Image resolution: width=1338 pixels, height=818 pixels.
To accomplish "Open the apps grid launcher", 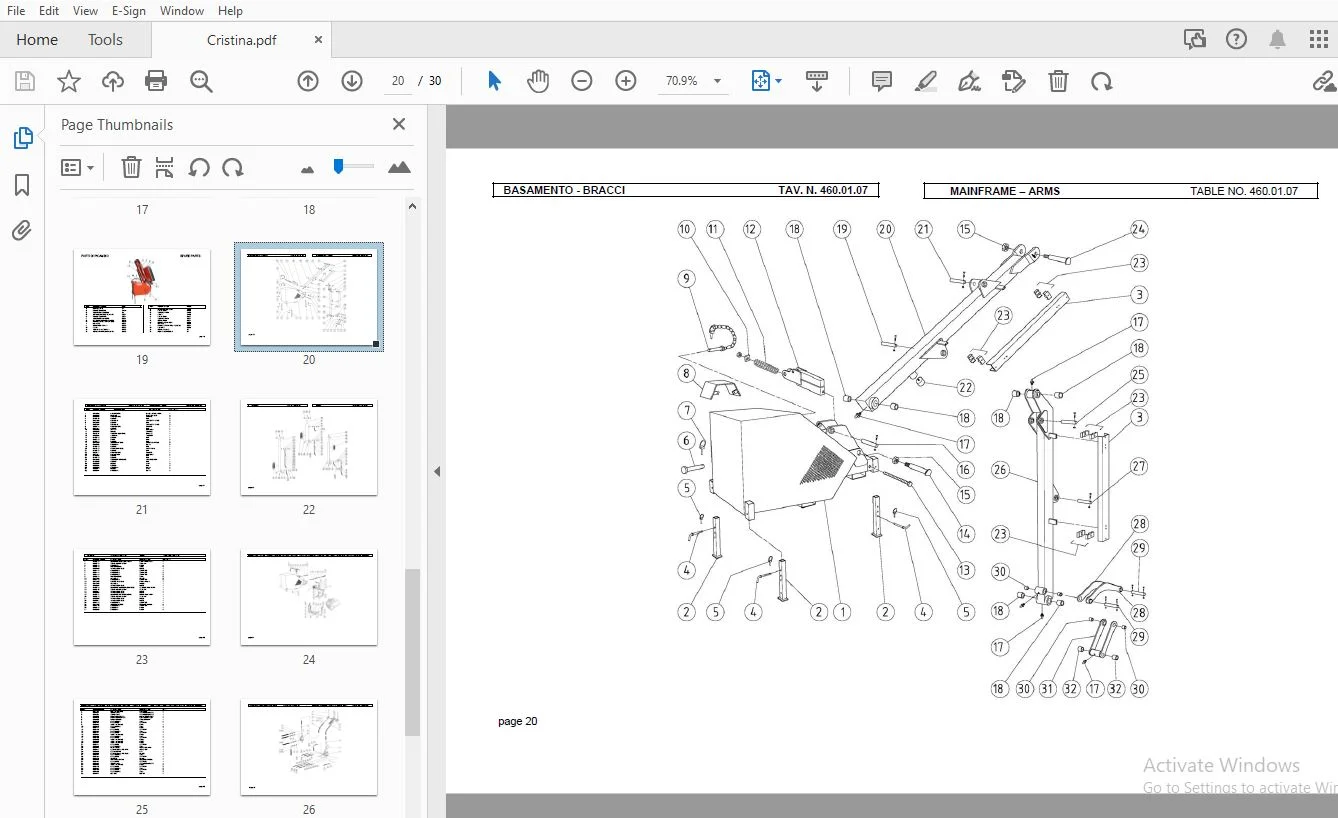I will coord(1319,40).
